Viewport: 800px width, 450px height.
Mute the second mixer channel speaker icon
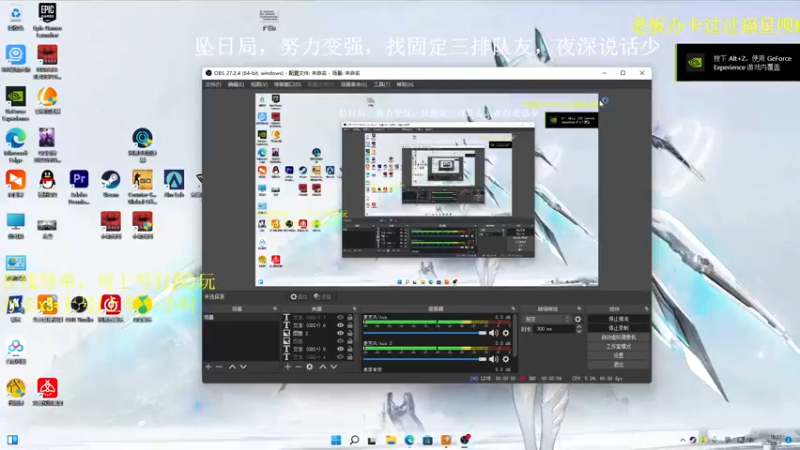pyautogui.click(x=493, y=359)
